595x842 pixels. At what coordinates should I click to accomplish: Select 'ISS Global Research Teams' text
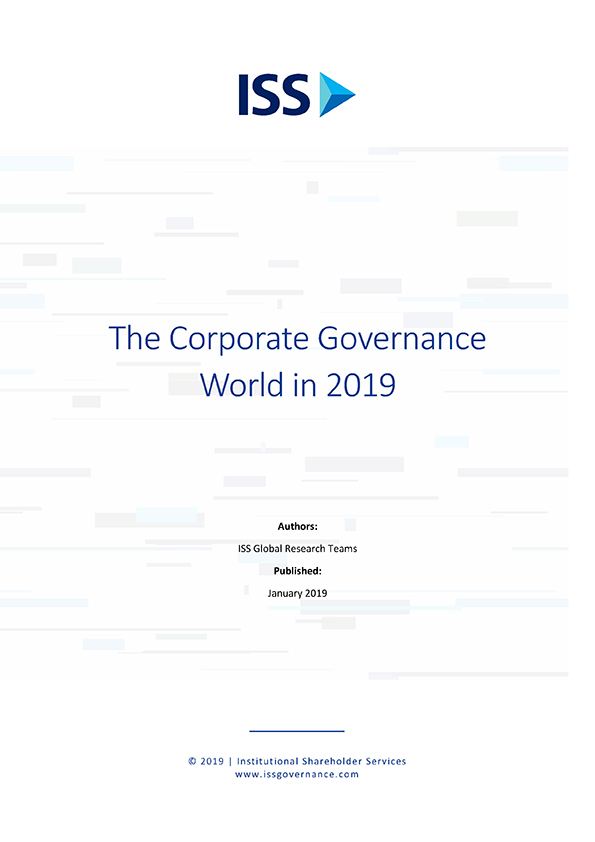point(298,548)
